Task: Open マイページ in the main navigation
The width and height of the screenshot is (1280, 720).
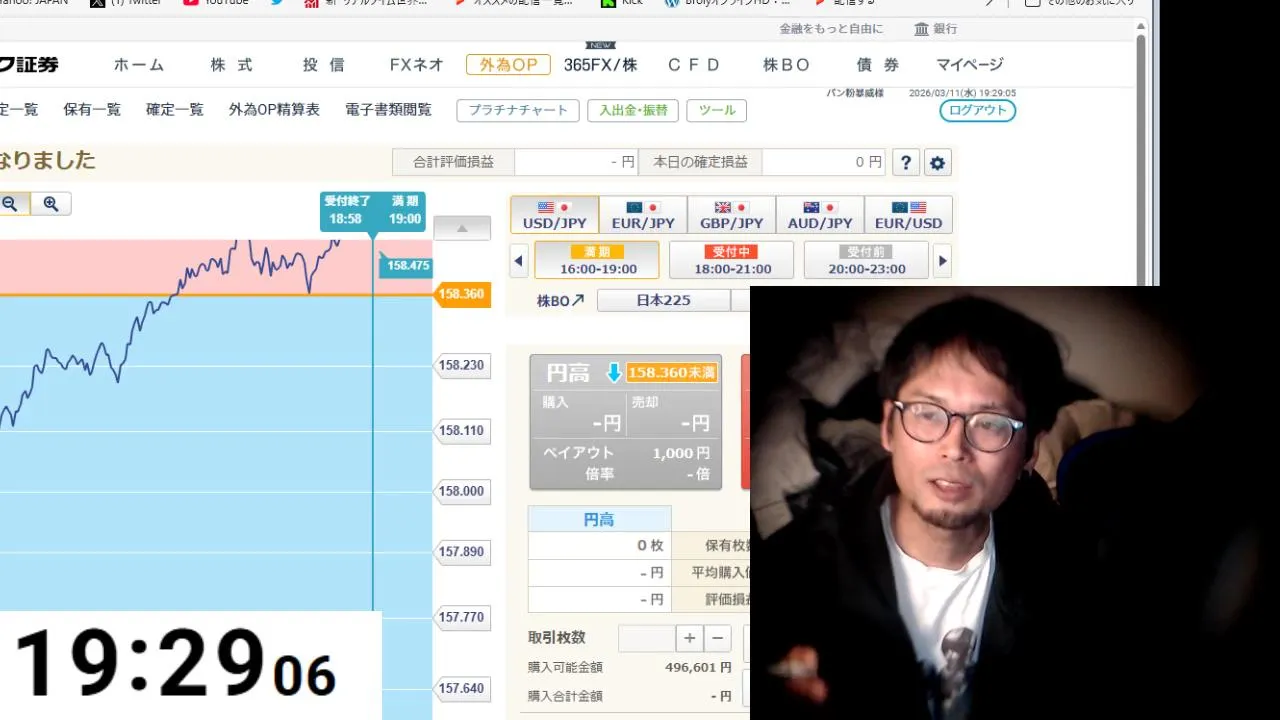Action: (x=970, y=65)
